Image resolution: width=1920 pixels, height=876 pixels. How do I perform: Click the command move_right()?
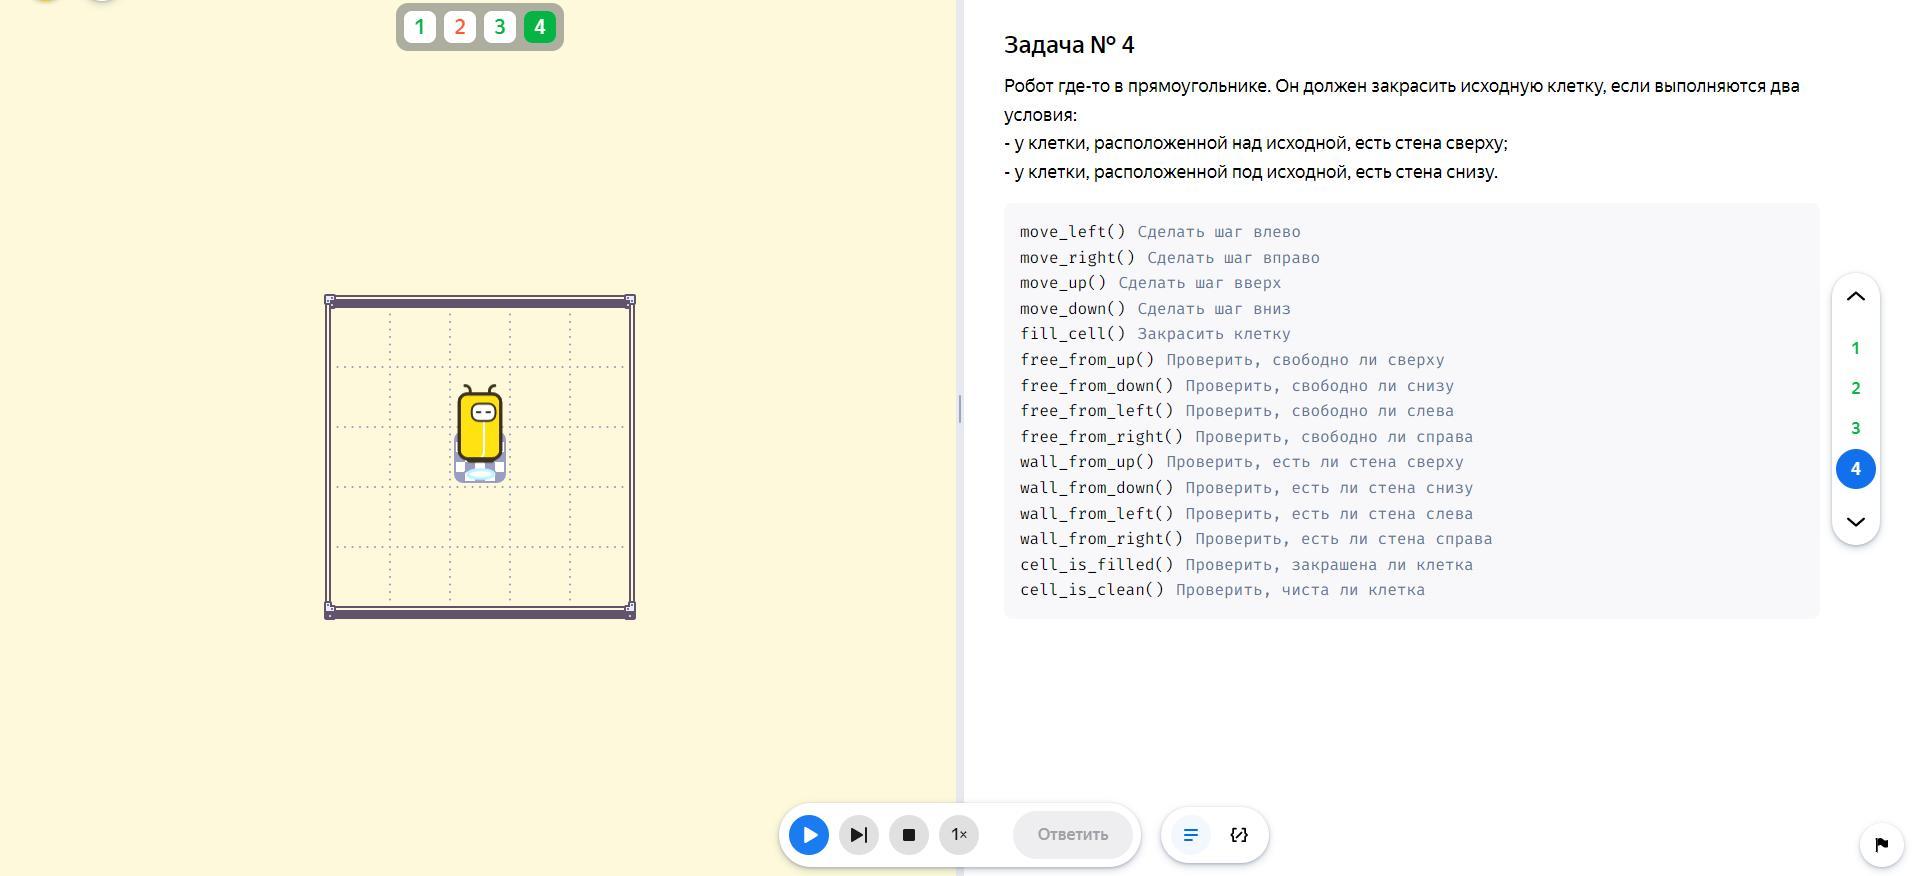pyautogui.click(x=1078, y=258)
